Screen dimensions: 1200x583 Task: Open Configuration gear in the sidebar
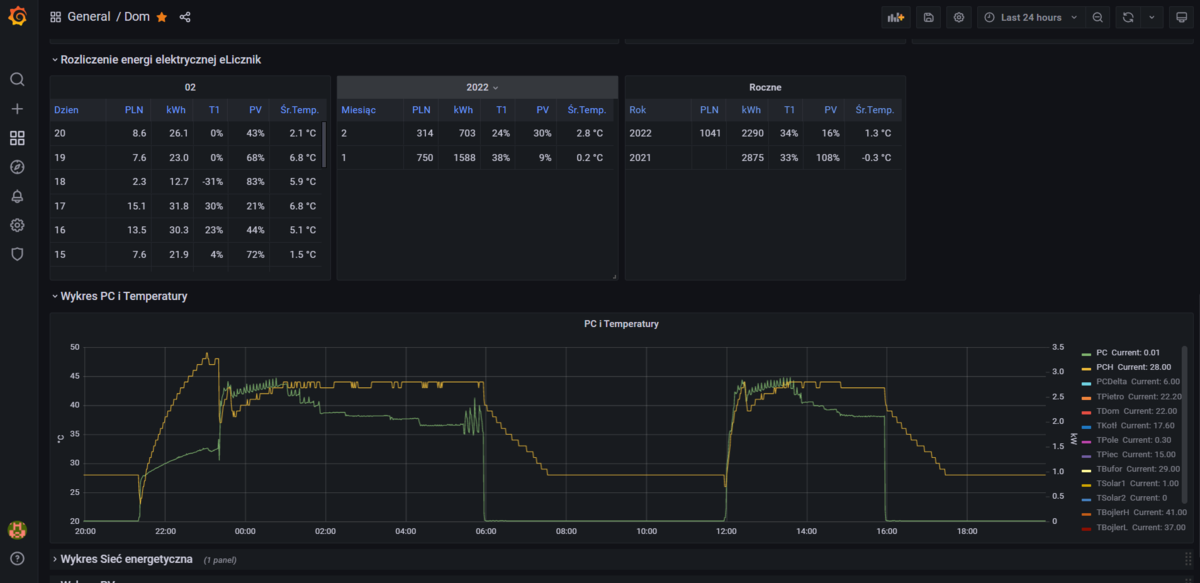coord(17,225)
